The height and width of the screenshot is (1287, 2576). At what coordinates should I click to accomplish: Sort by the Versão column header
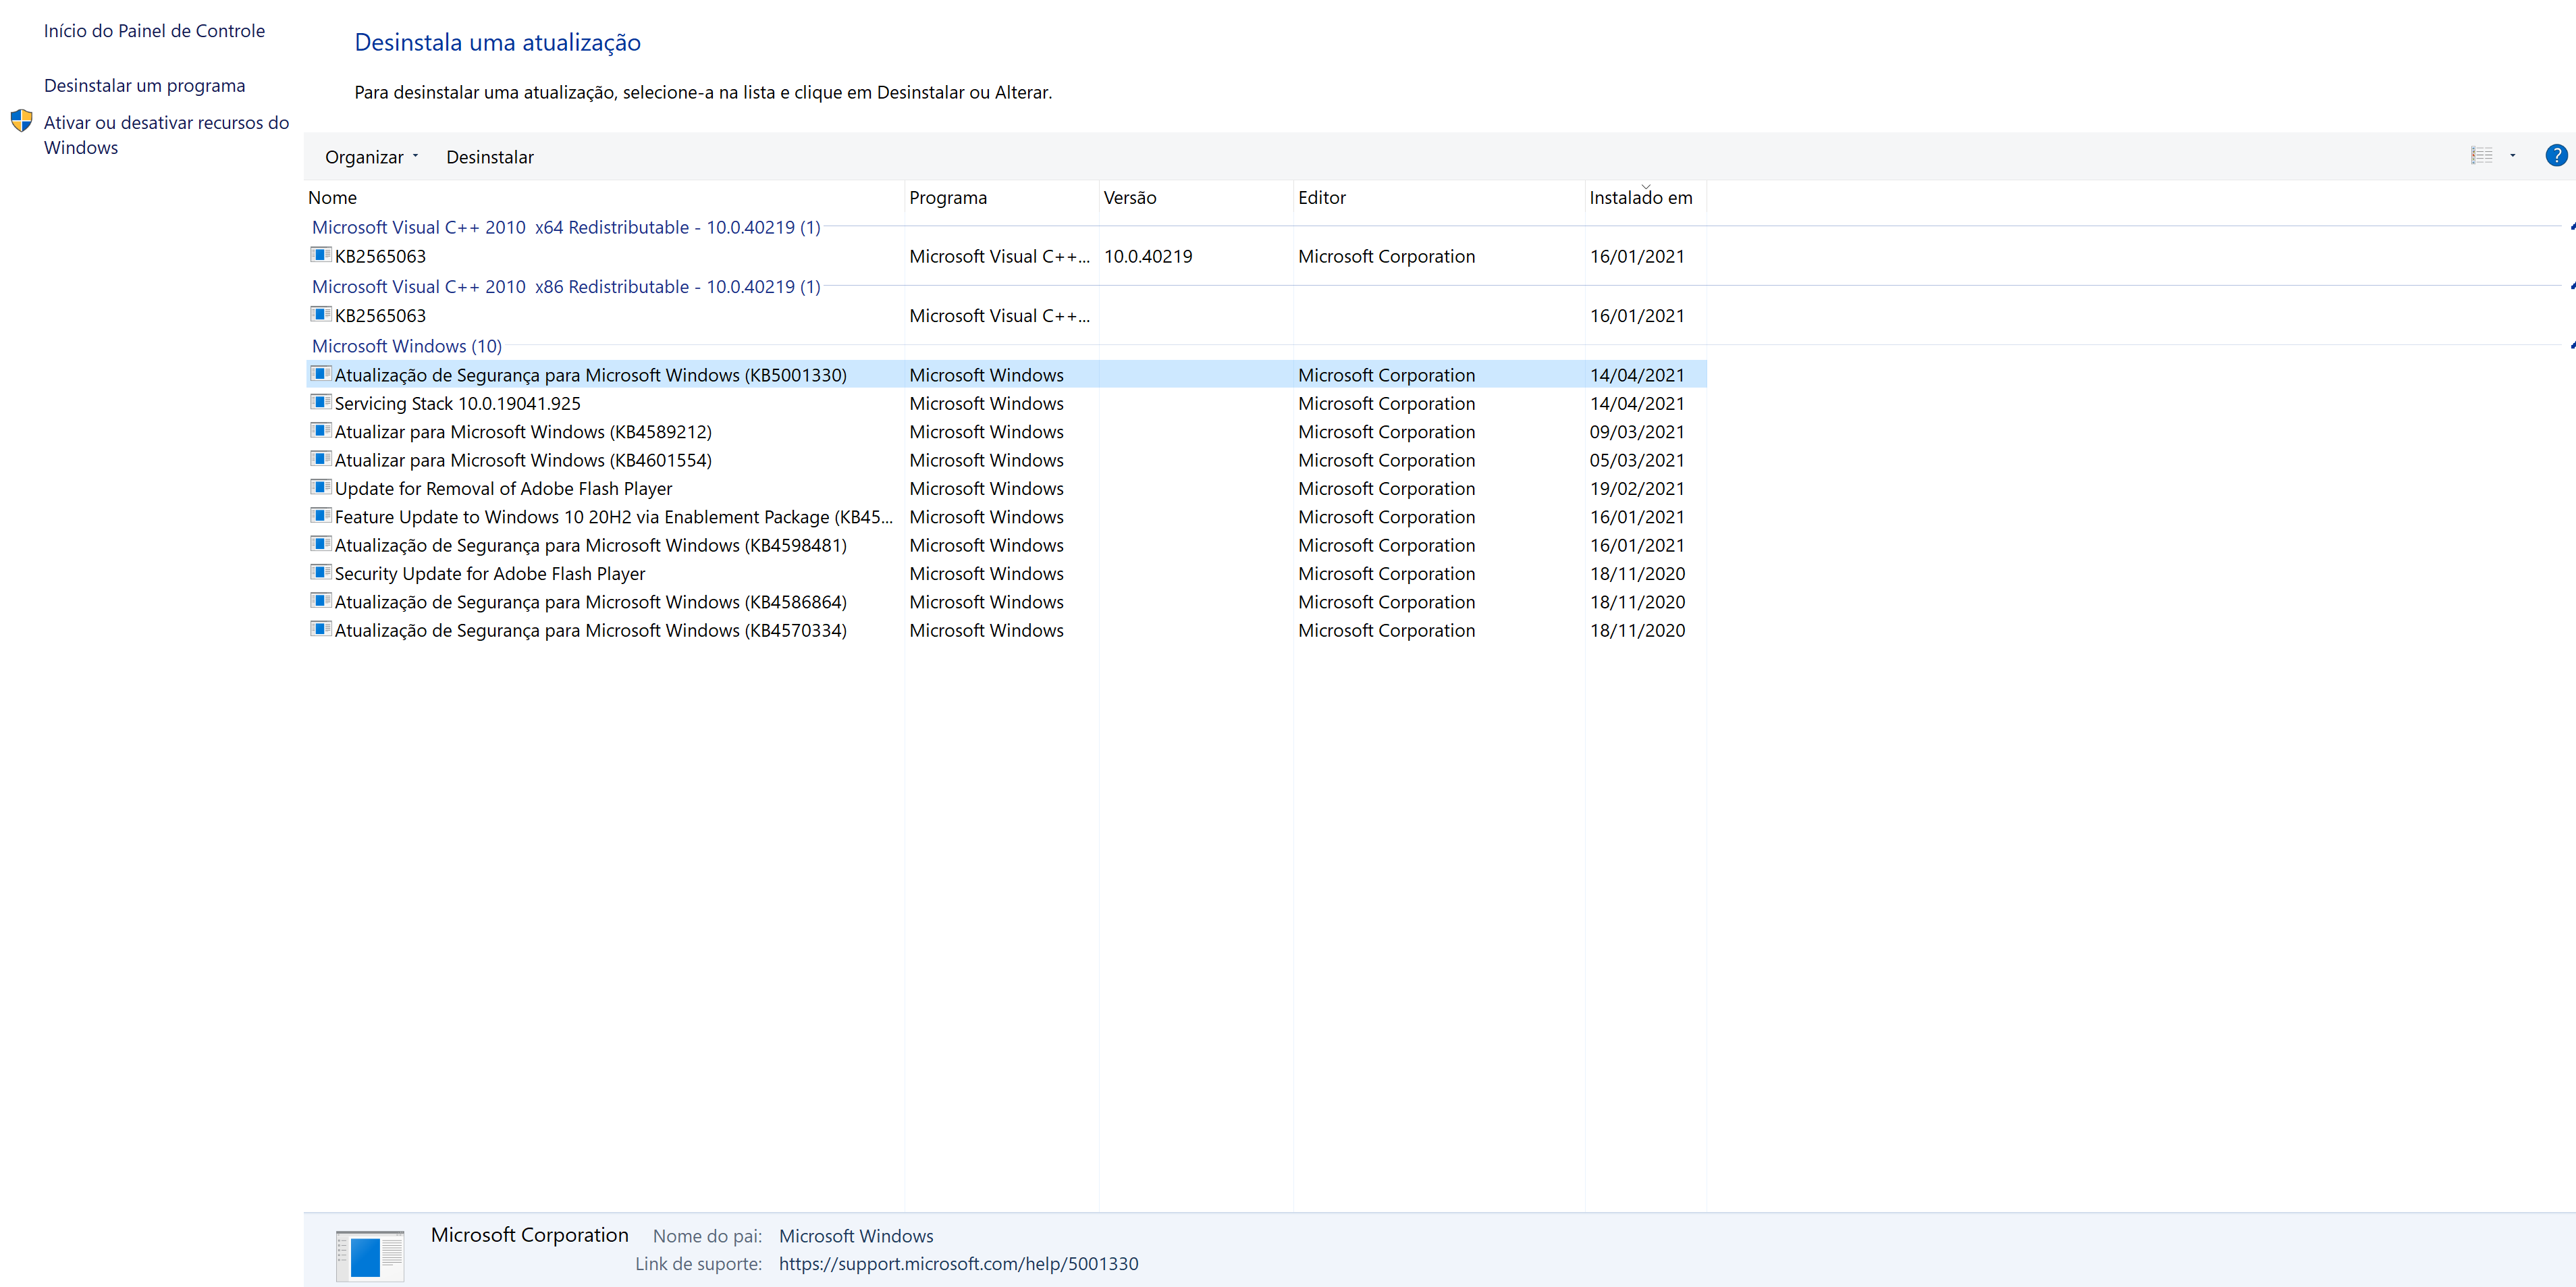[1196, 198]
